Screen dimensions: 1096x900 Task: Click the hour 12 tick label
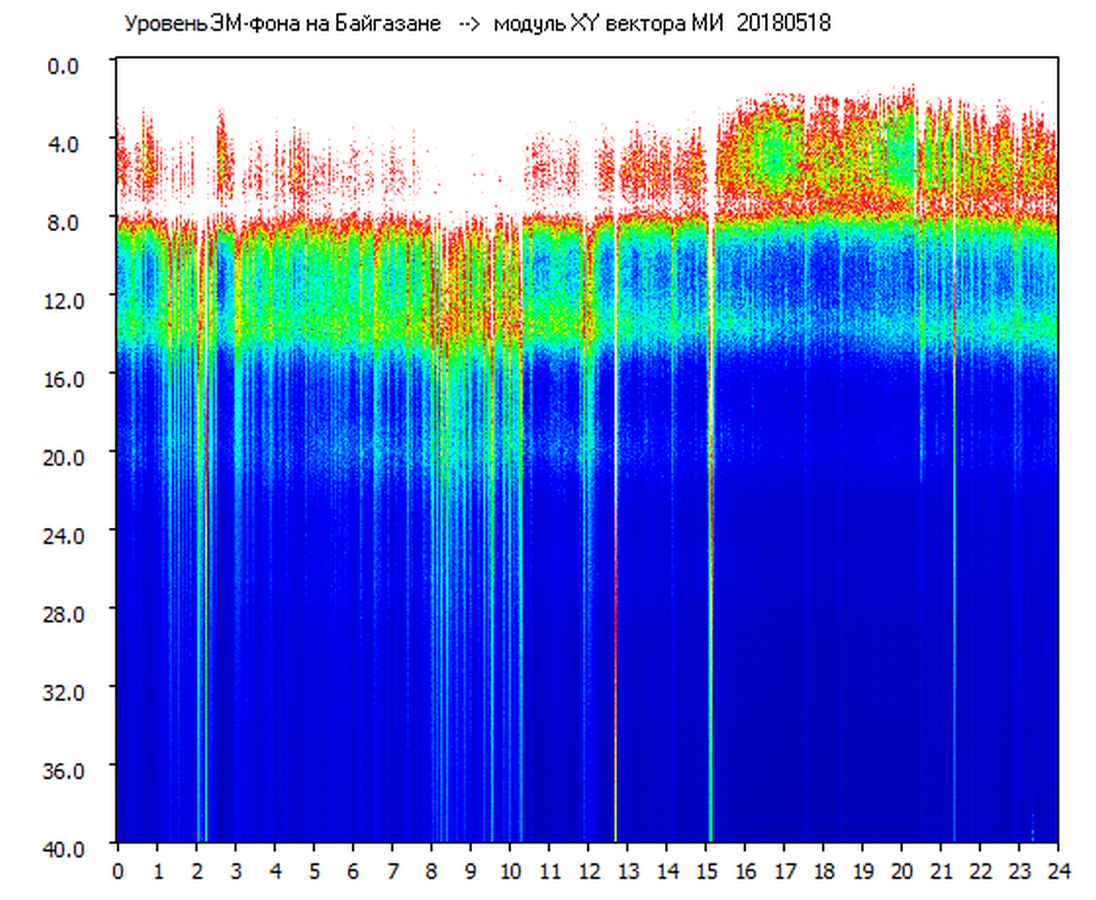click(588, 871)
